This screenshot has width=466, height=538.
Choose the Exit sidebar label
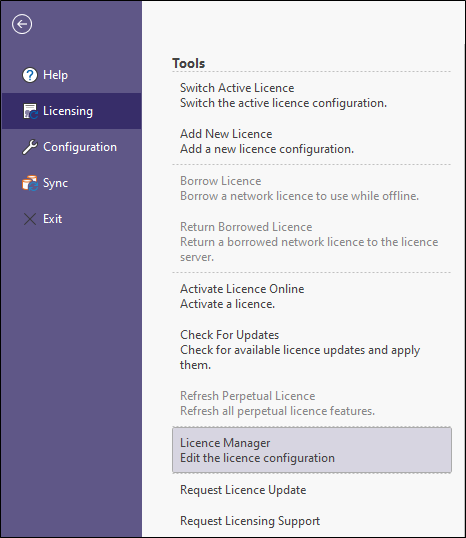click(x=53, y=219)
